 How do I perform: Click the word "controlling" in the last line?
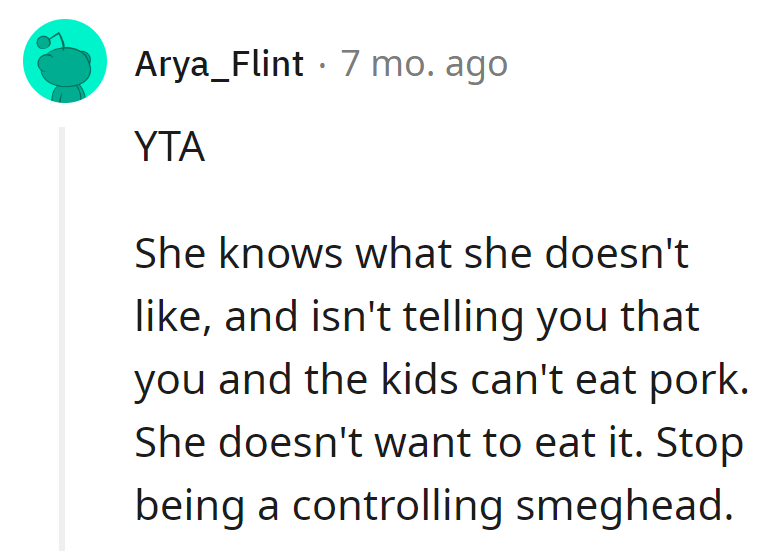click(396, 506)
